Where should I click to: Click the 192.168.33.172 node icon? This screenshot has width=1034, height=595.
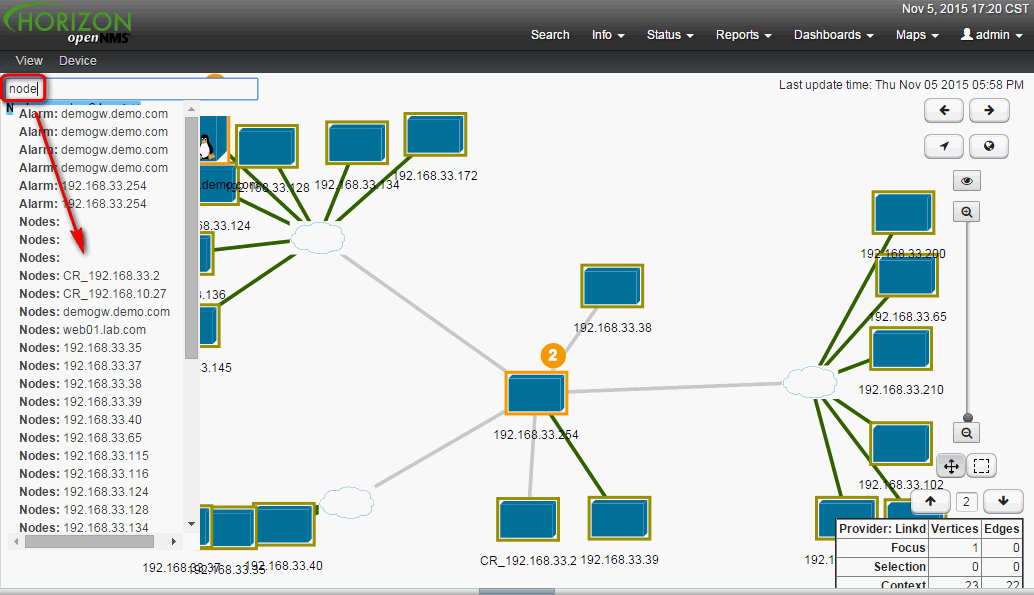[x=435, y=135]
